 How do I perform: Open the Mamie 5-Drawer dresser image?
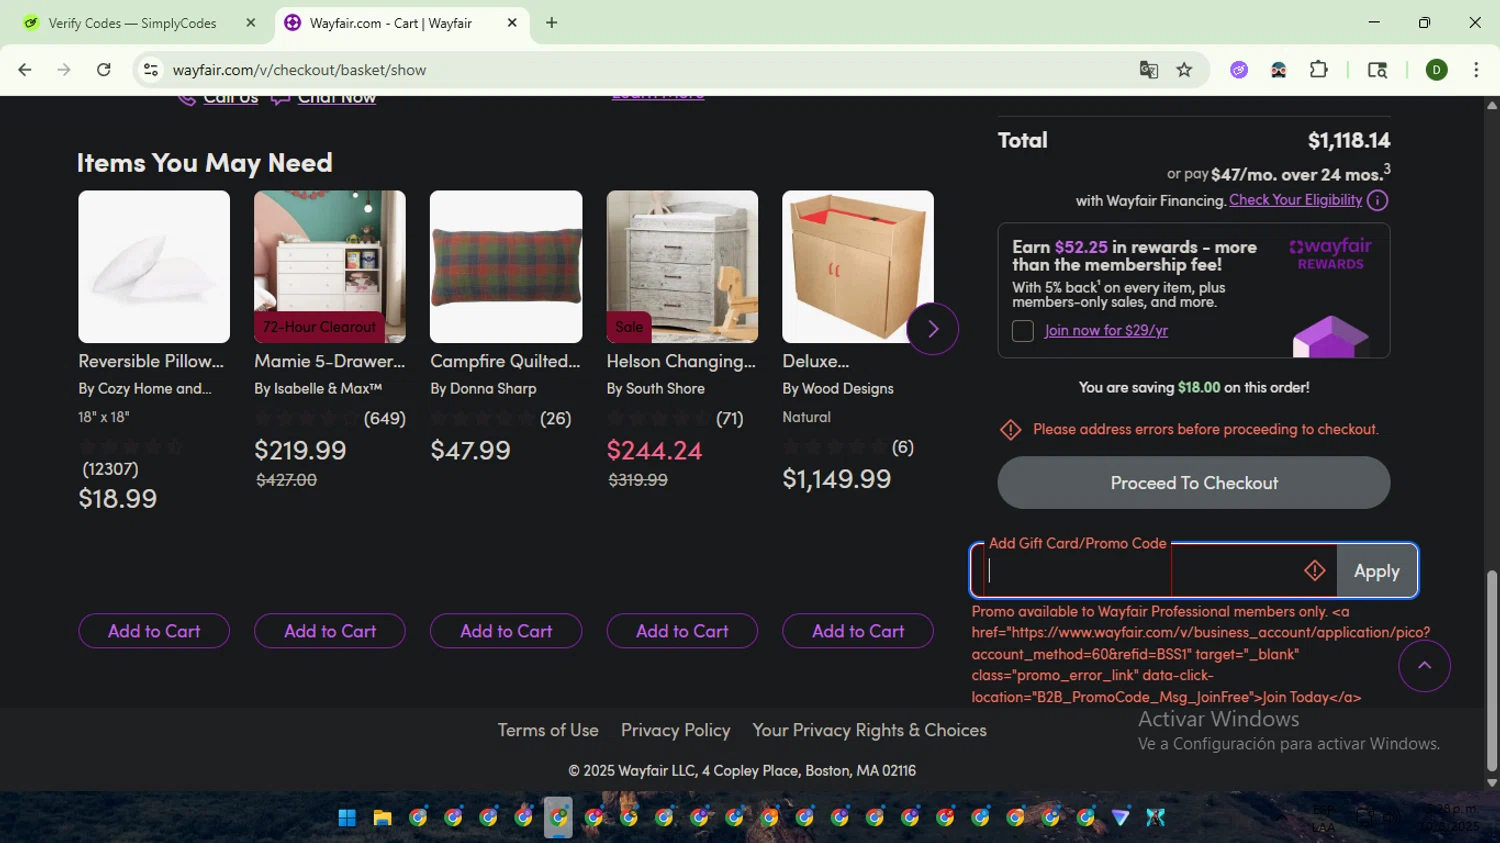point(330,267)
